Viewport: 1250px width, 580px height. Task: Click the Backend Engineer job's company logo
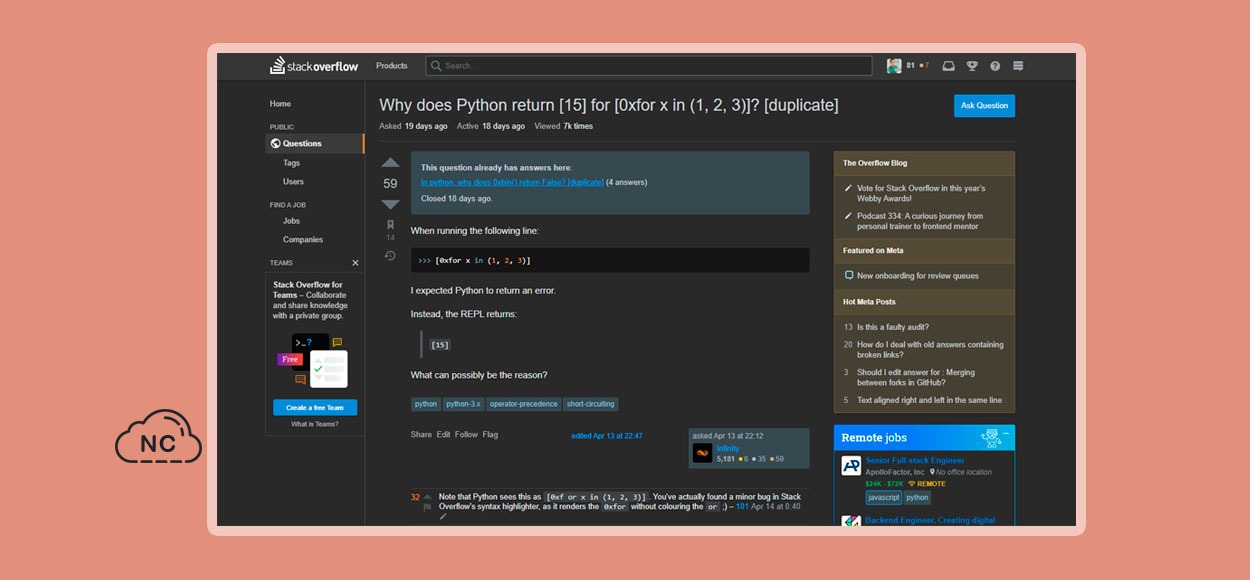pos(851,520)
